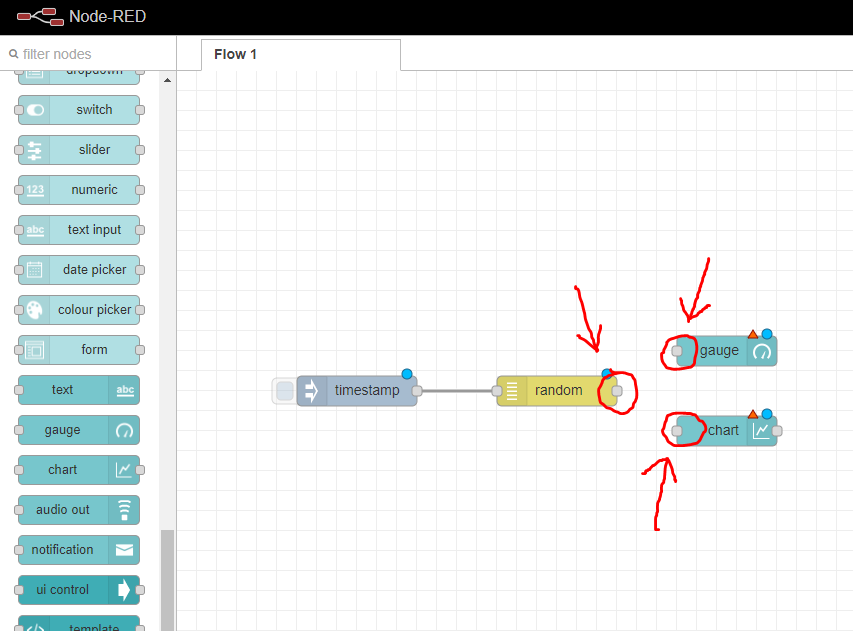Select the switch node in the palette

tap(78, 110)
